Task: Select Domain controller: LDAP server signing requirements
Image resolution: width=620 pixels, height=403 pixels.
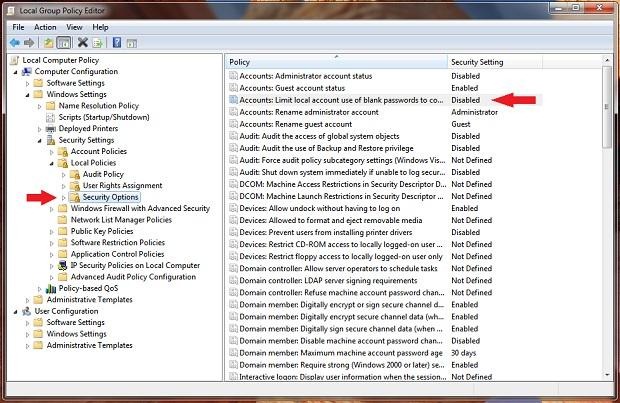Action: tap(328, 281)
